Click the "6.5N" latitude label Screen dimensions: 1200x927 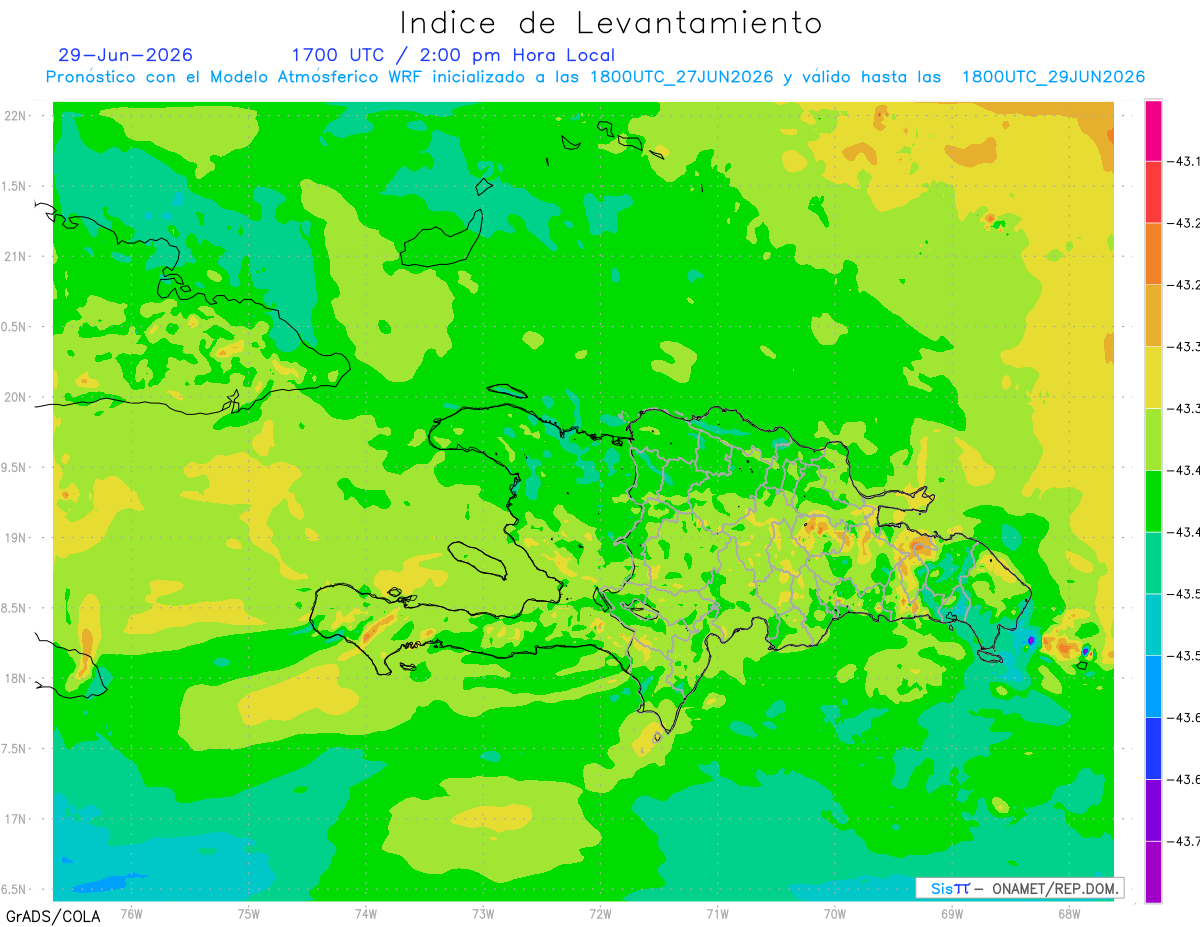tap(15, 889)
